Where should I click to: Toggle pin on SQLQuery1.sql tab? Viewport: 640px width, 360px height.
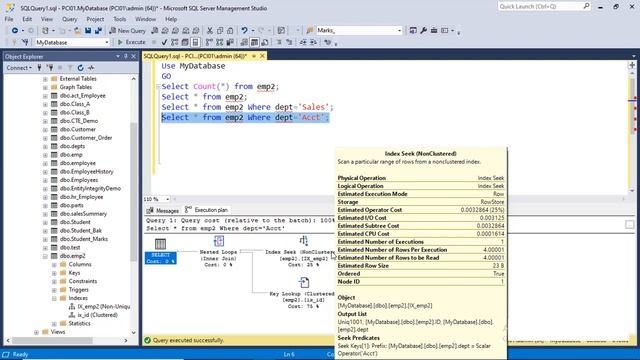tap(254, 56)
